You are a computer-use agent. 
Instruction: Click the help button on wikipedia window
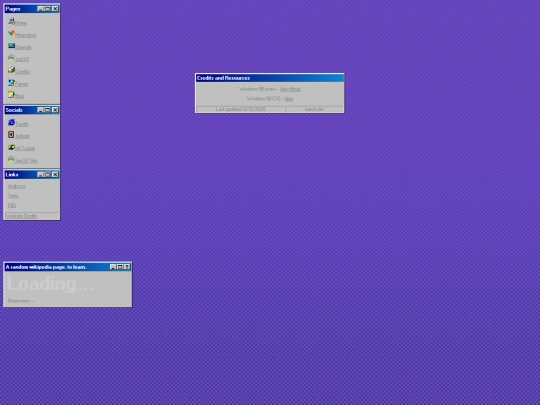pyautogui.click(x=127, y=267)
